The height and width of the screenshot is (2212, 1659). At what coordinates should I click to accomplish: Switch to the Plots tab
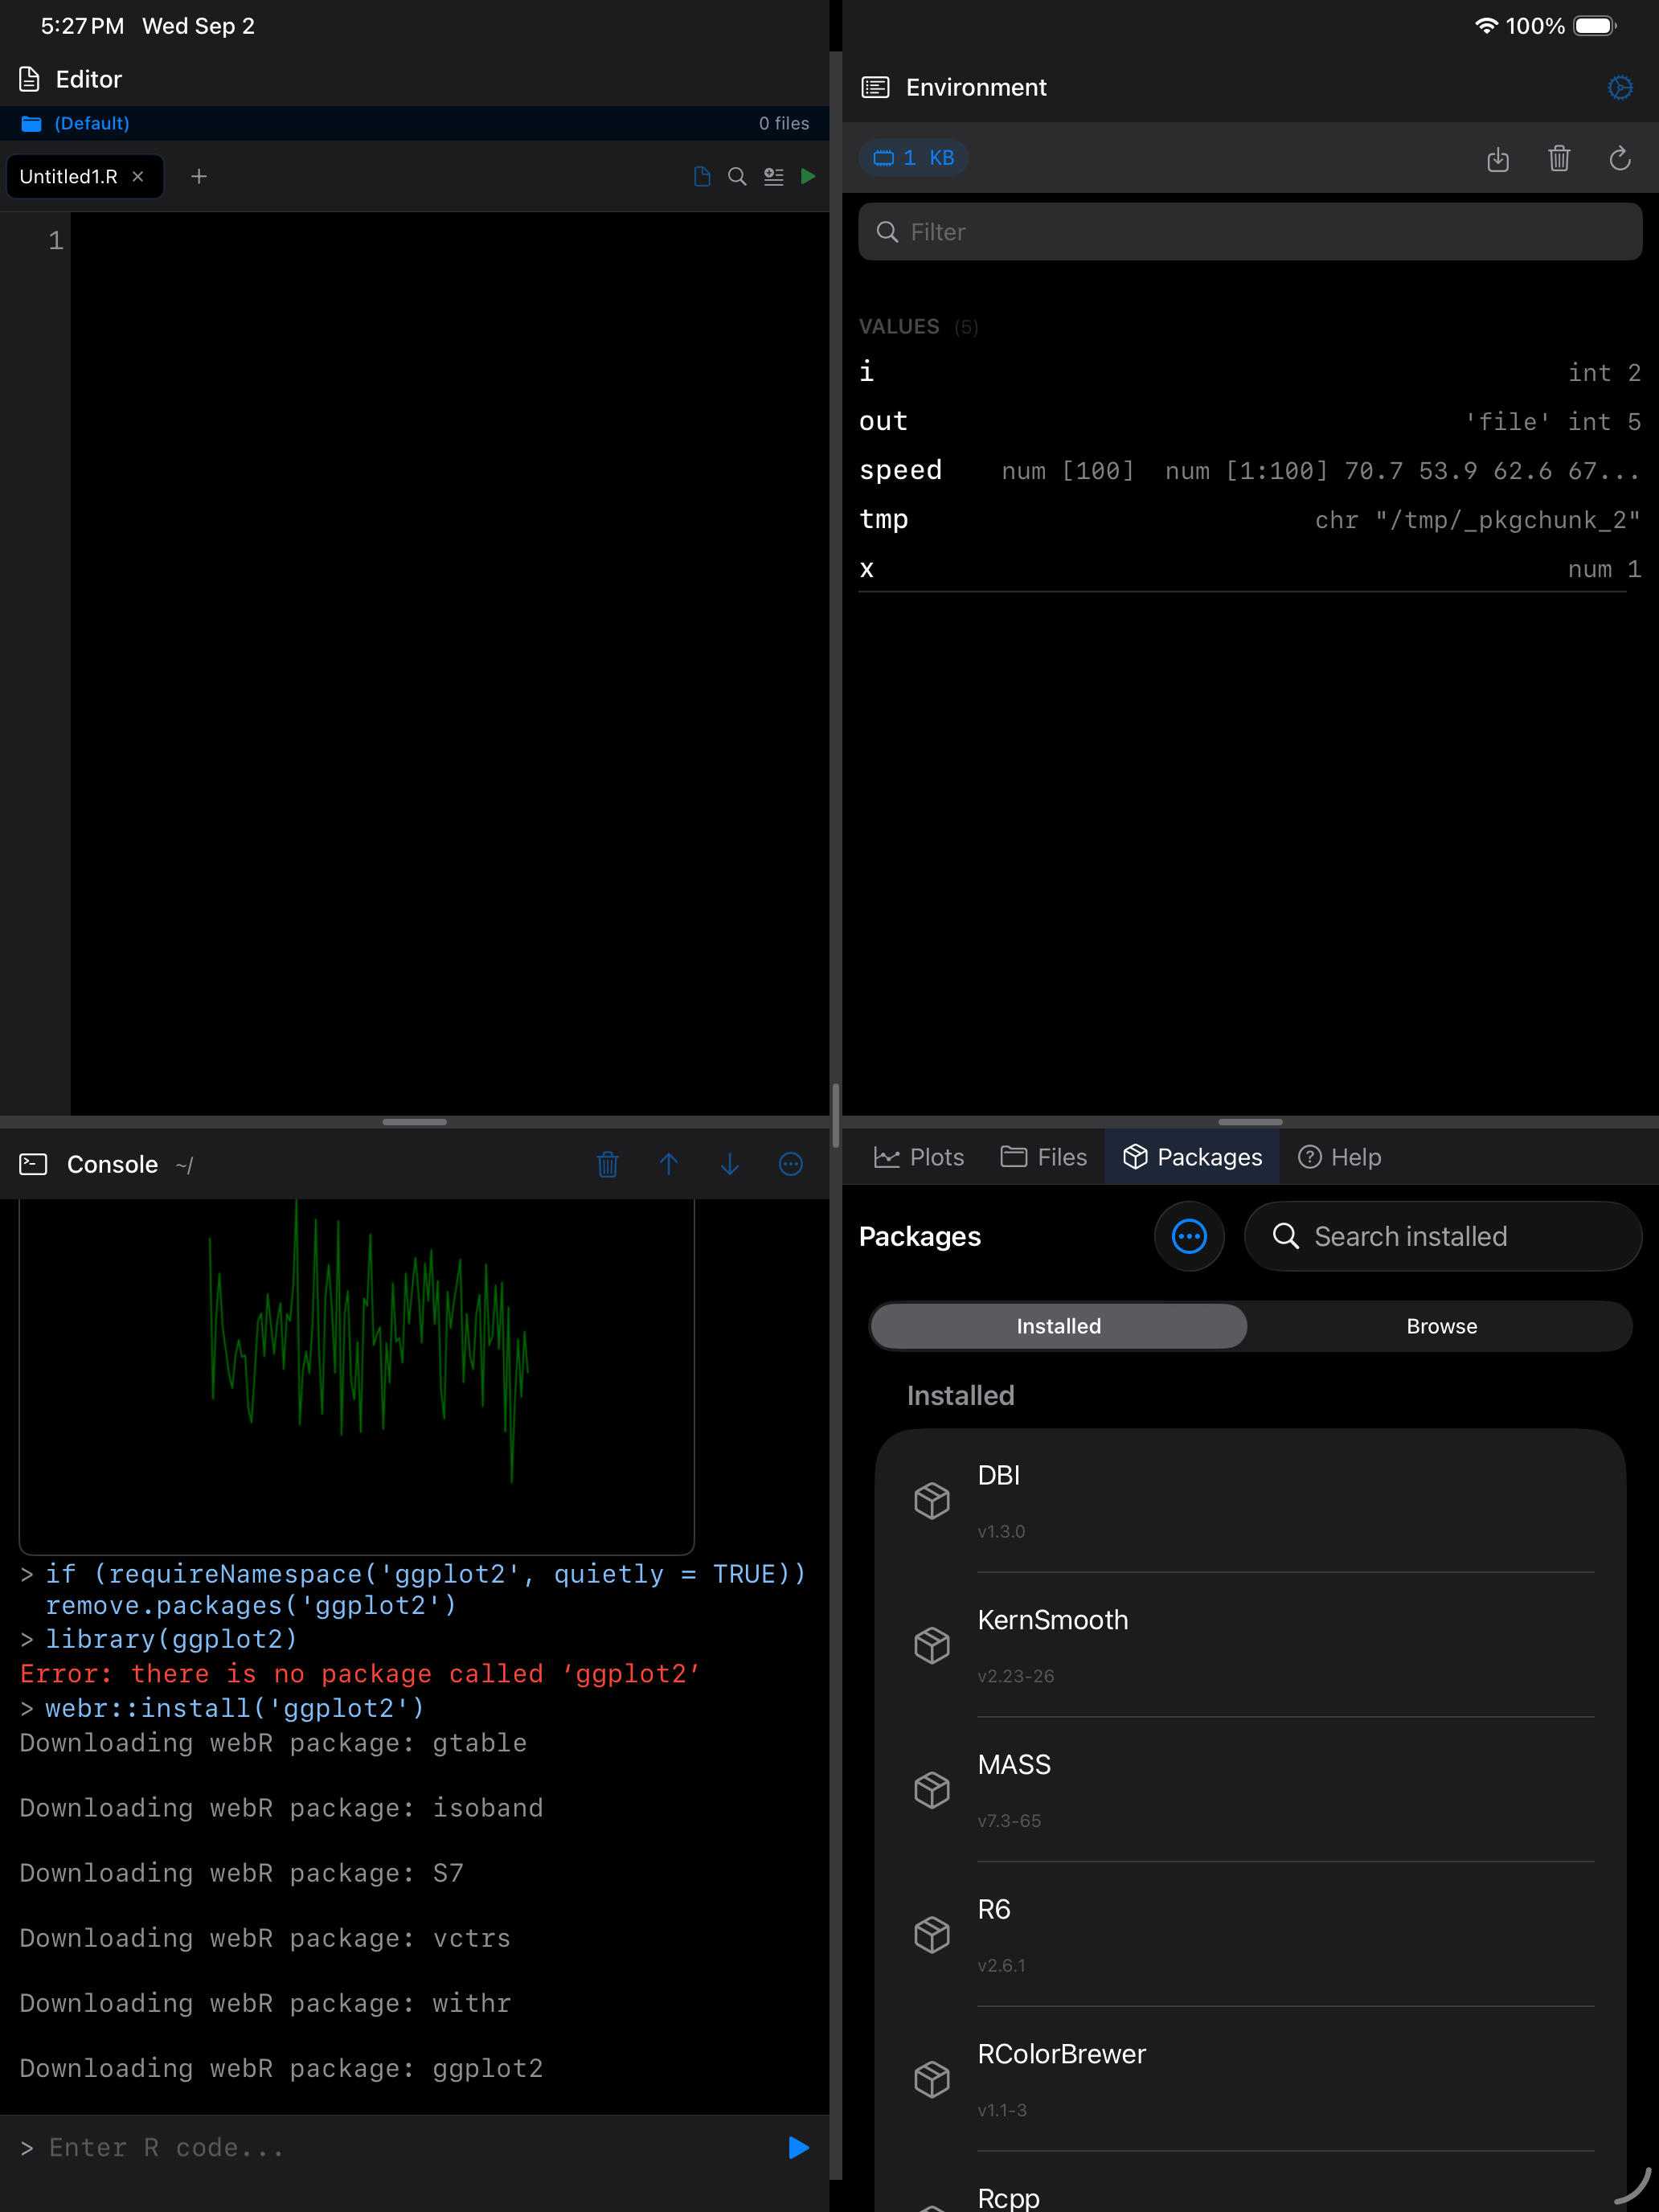919,1157
